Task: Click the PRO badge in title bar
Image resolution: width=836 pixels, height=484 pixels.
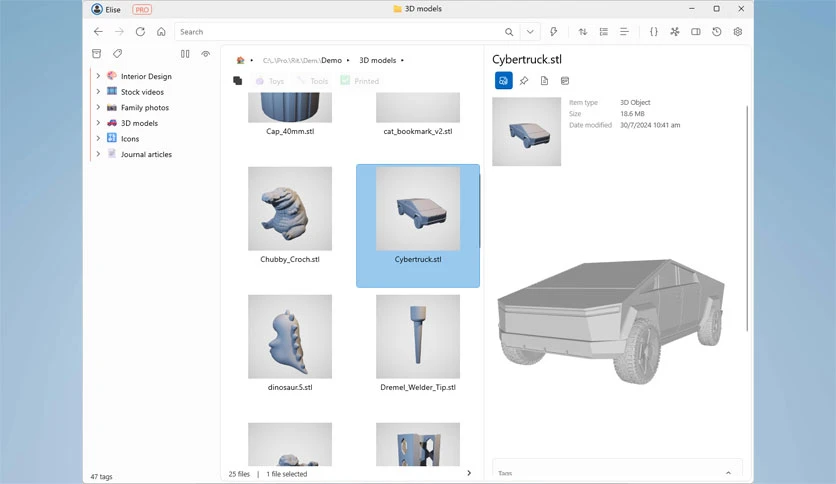Action: [x=142, y=10]
